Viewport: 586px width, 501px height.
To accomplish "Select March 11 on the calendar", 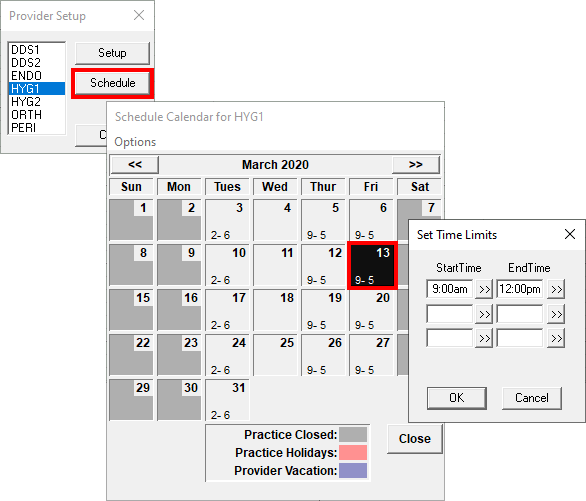I will point(275,265).
